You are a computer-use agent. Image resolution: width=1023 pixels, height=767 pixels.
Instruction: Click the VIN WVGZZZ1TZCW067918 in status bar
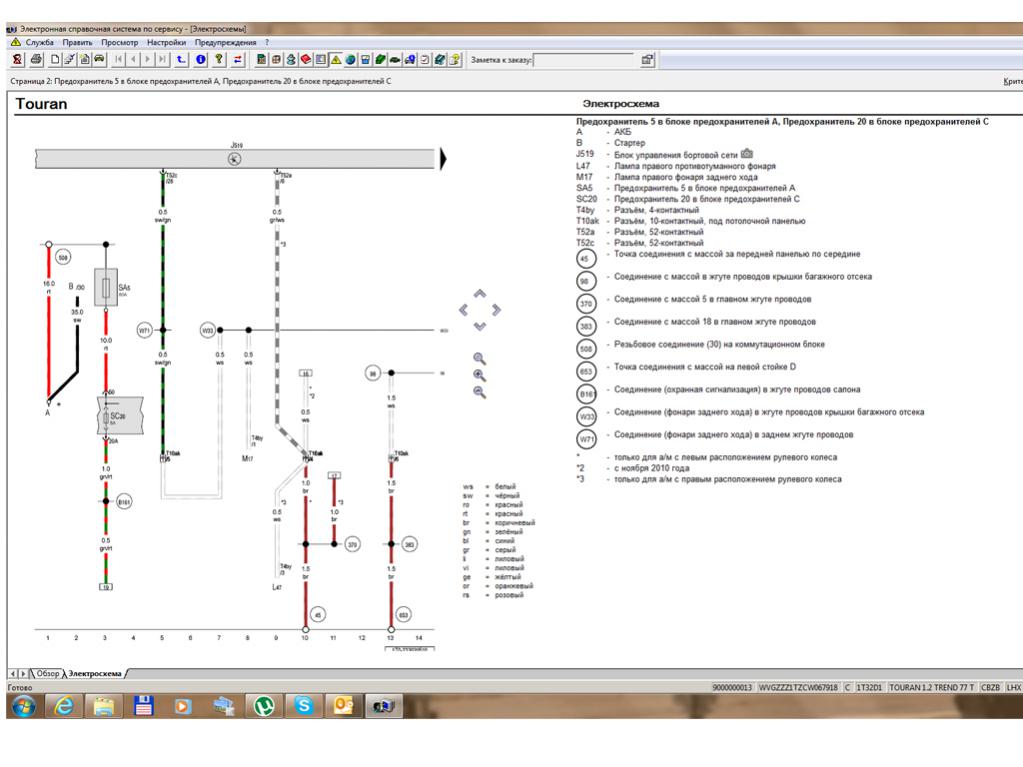[x=798, y=687]
